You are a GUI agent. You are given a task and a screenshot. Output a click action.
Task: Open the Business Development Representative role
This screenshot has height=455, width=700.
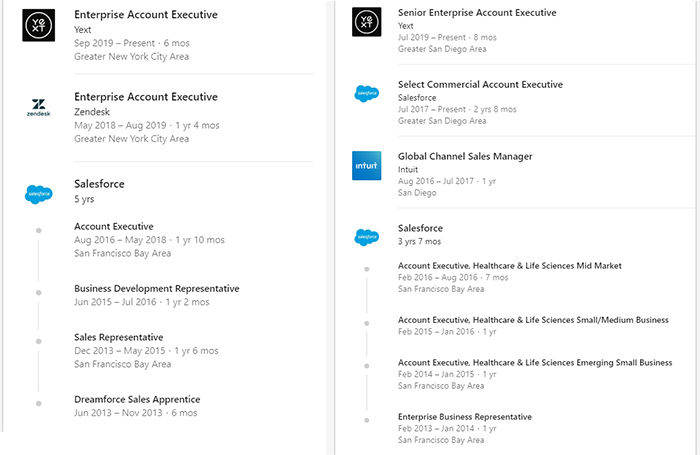156,288
